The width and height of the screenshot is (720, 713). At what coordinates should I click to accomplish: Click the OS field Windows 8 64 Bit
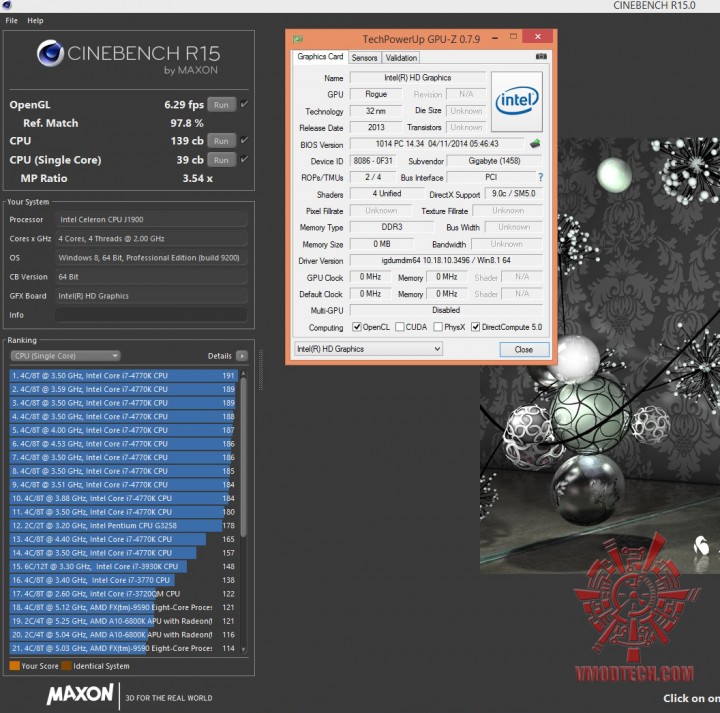[151, 258]
